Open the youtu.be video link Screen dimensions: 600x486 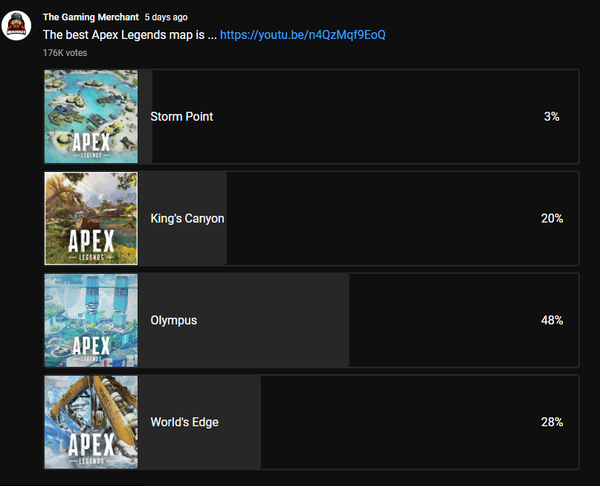pos(303,35)
